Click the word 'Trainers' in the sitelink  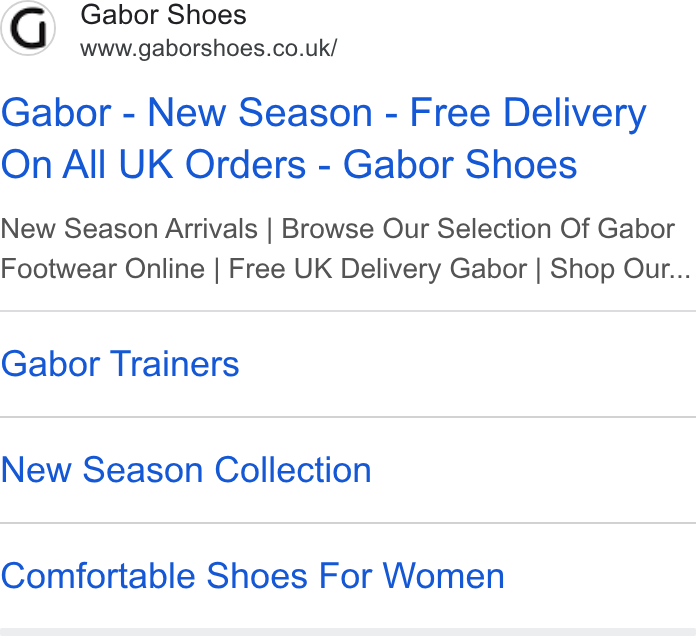pyautogui.click(x=174, y=364)
